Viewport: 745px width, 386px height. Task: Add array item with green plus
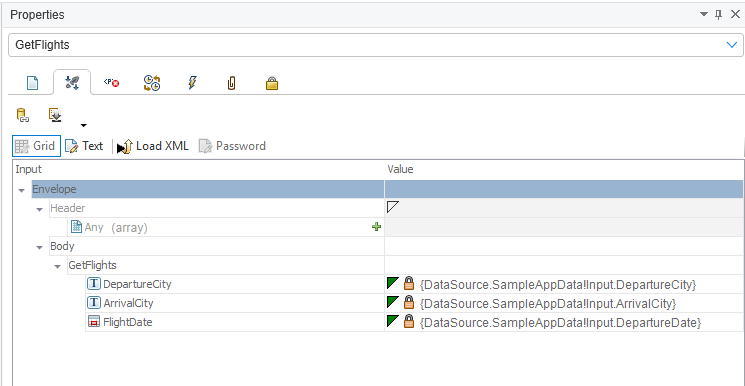[x=376, y=227]
